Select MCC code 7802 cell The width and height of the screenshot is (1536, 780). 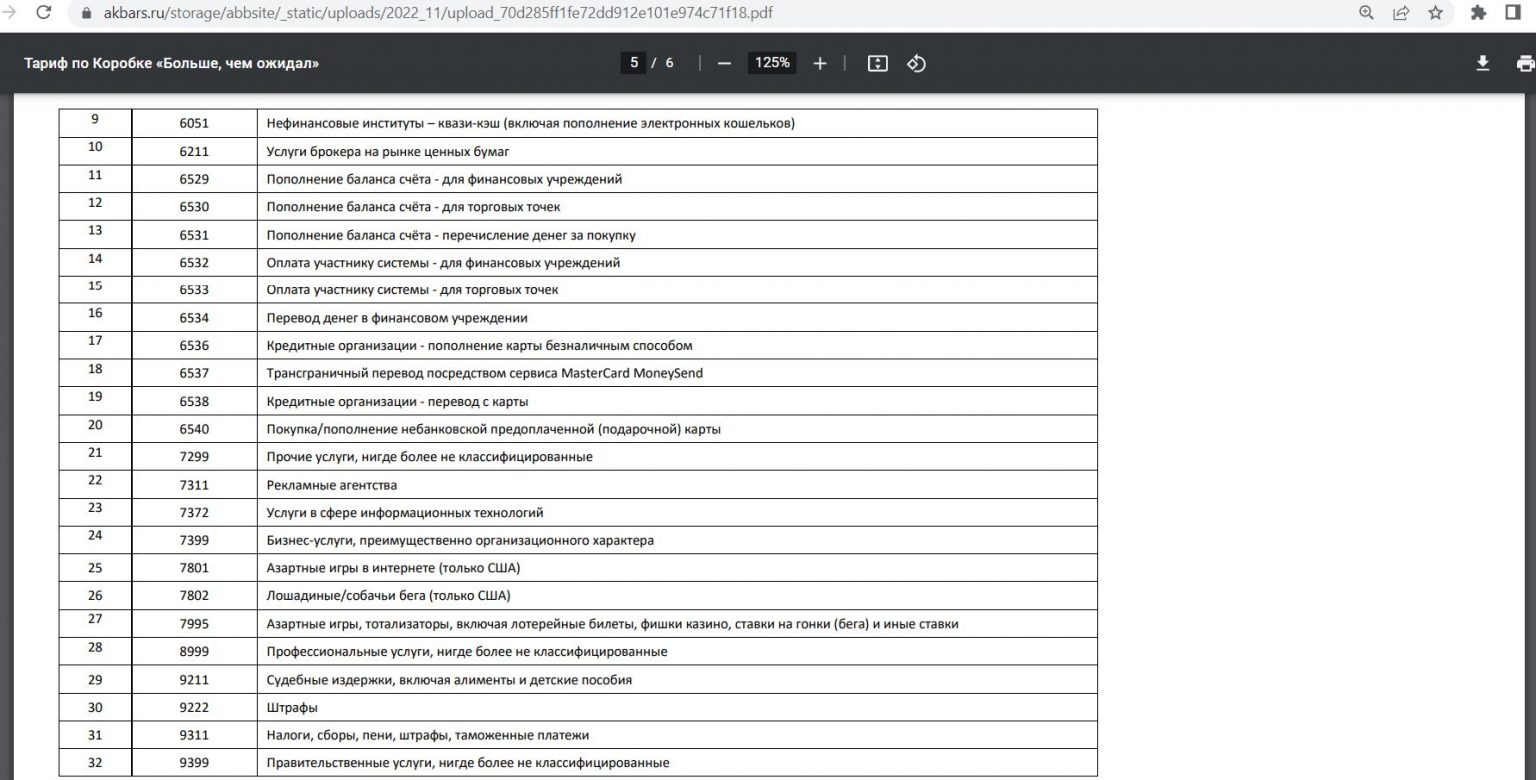coord(194,596)
